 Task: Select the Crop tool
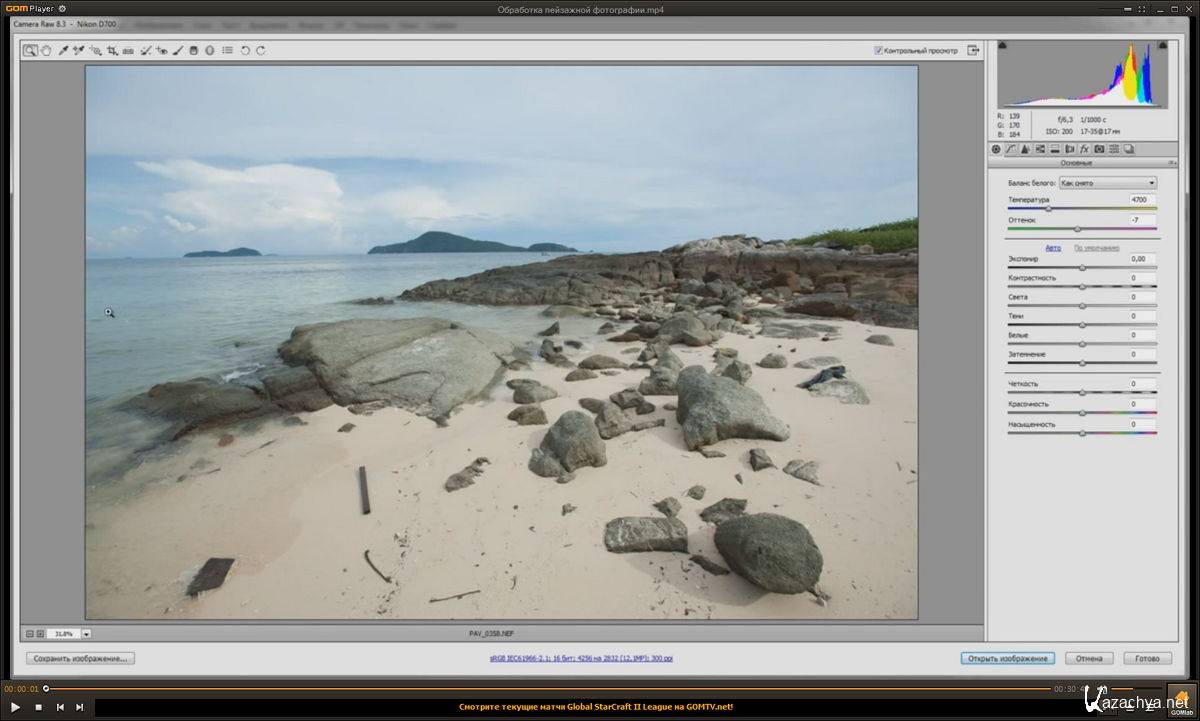(112, 50)
